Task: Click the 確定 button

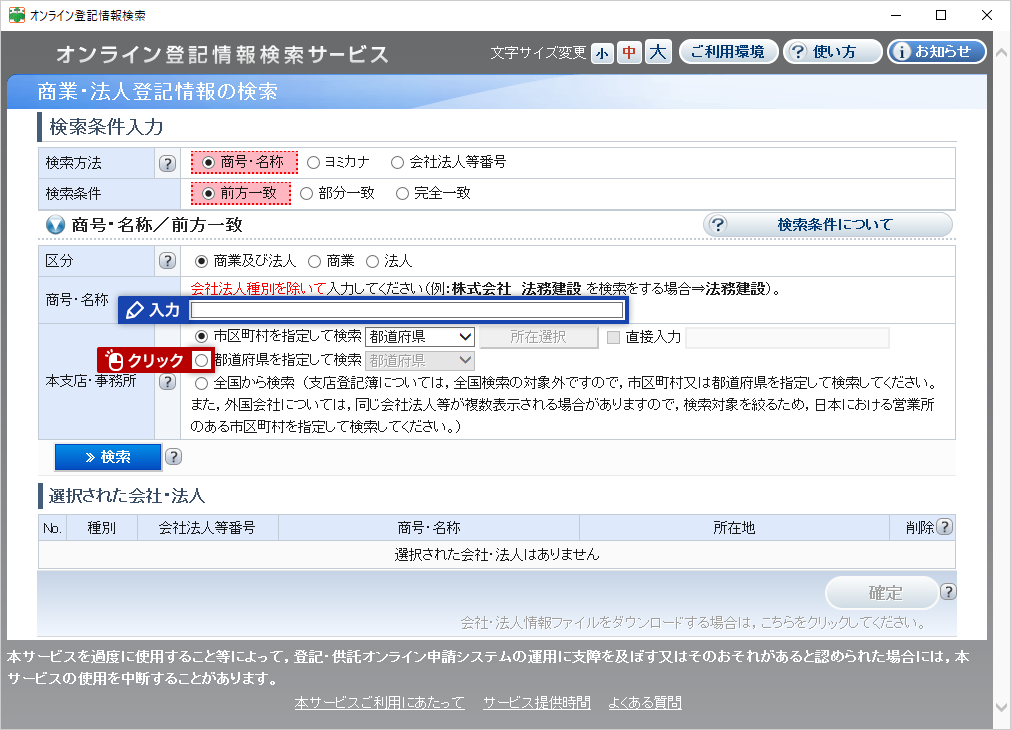Action: tap(881, 593)
